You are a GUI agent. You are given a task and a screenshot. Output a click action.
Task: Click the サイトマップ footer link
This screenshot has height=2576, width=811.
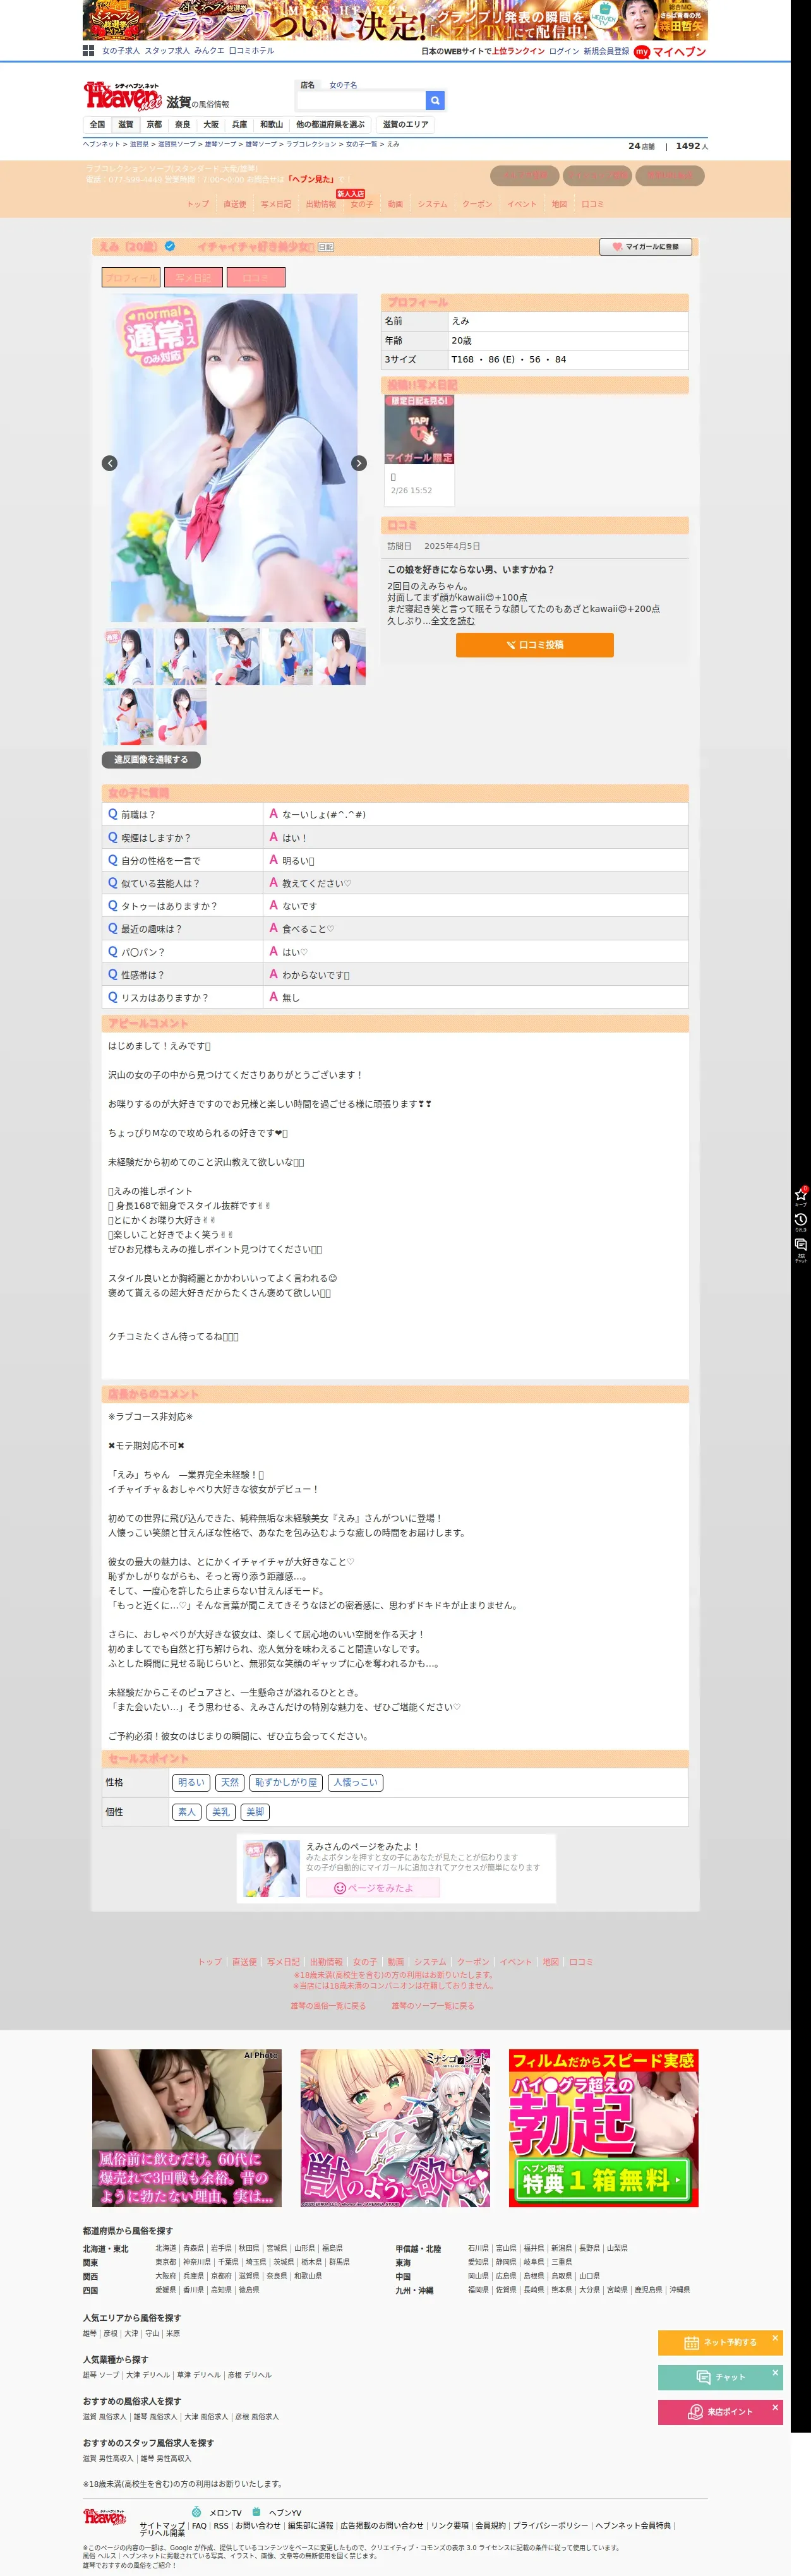[162, 2526]
